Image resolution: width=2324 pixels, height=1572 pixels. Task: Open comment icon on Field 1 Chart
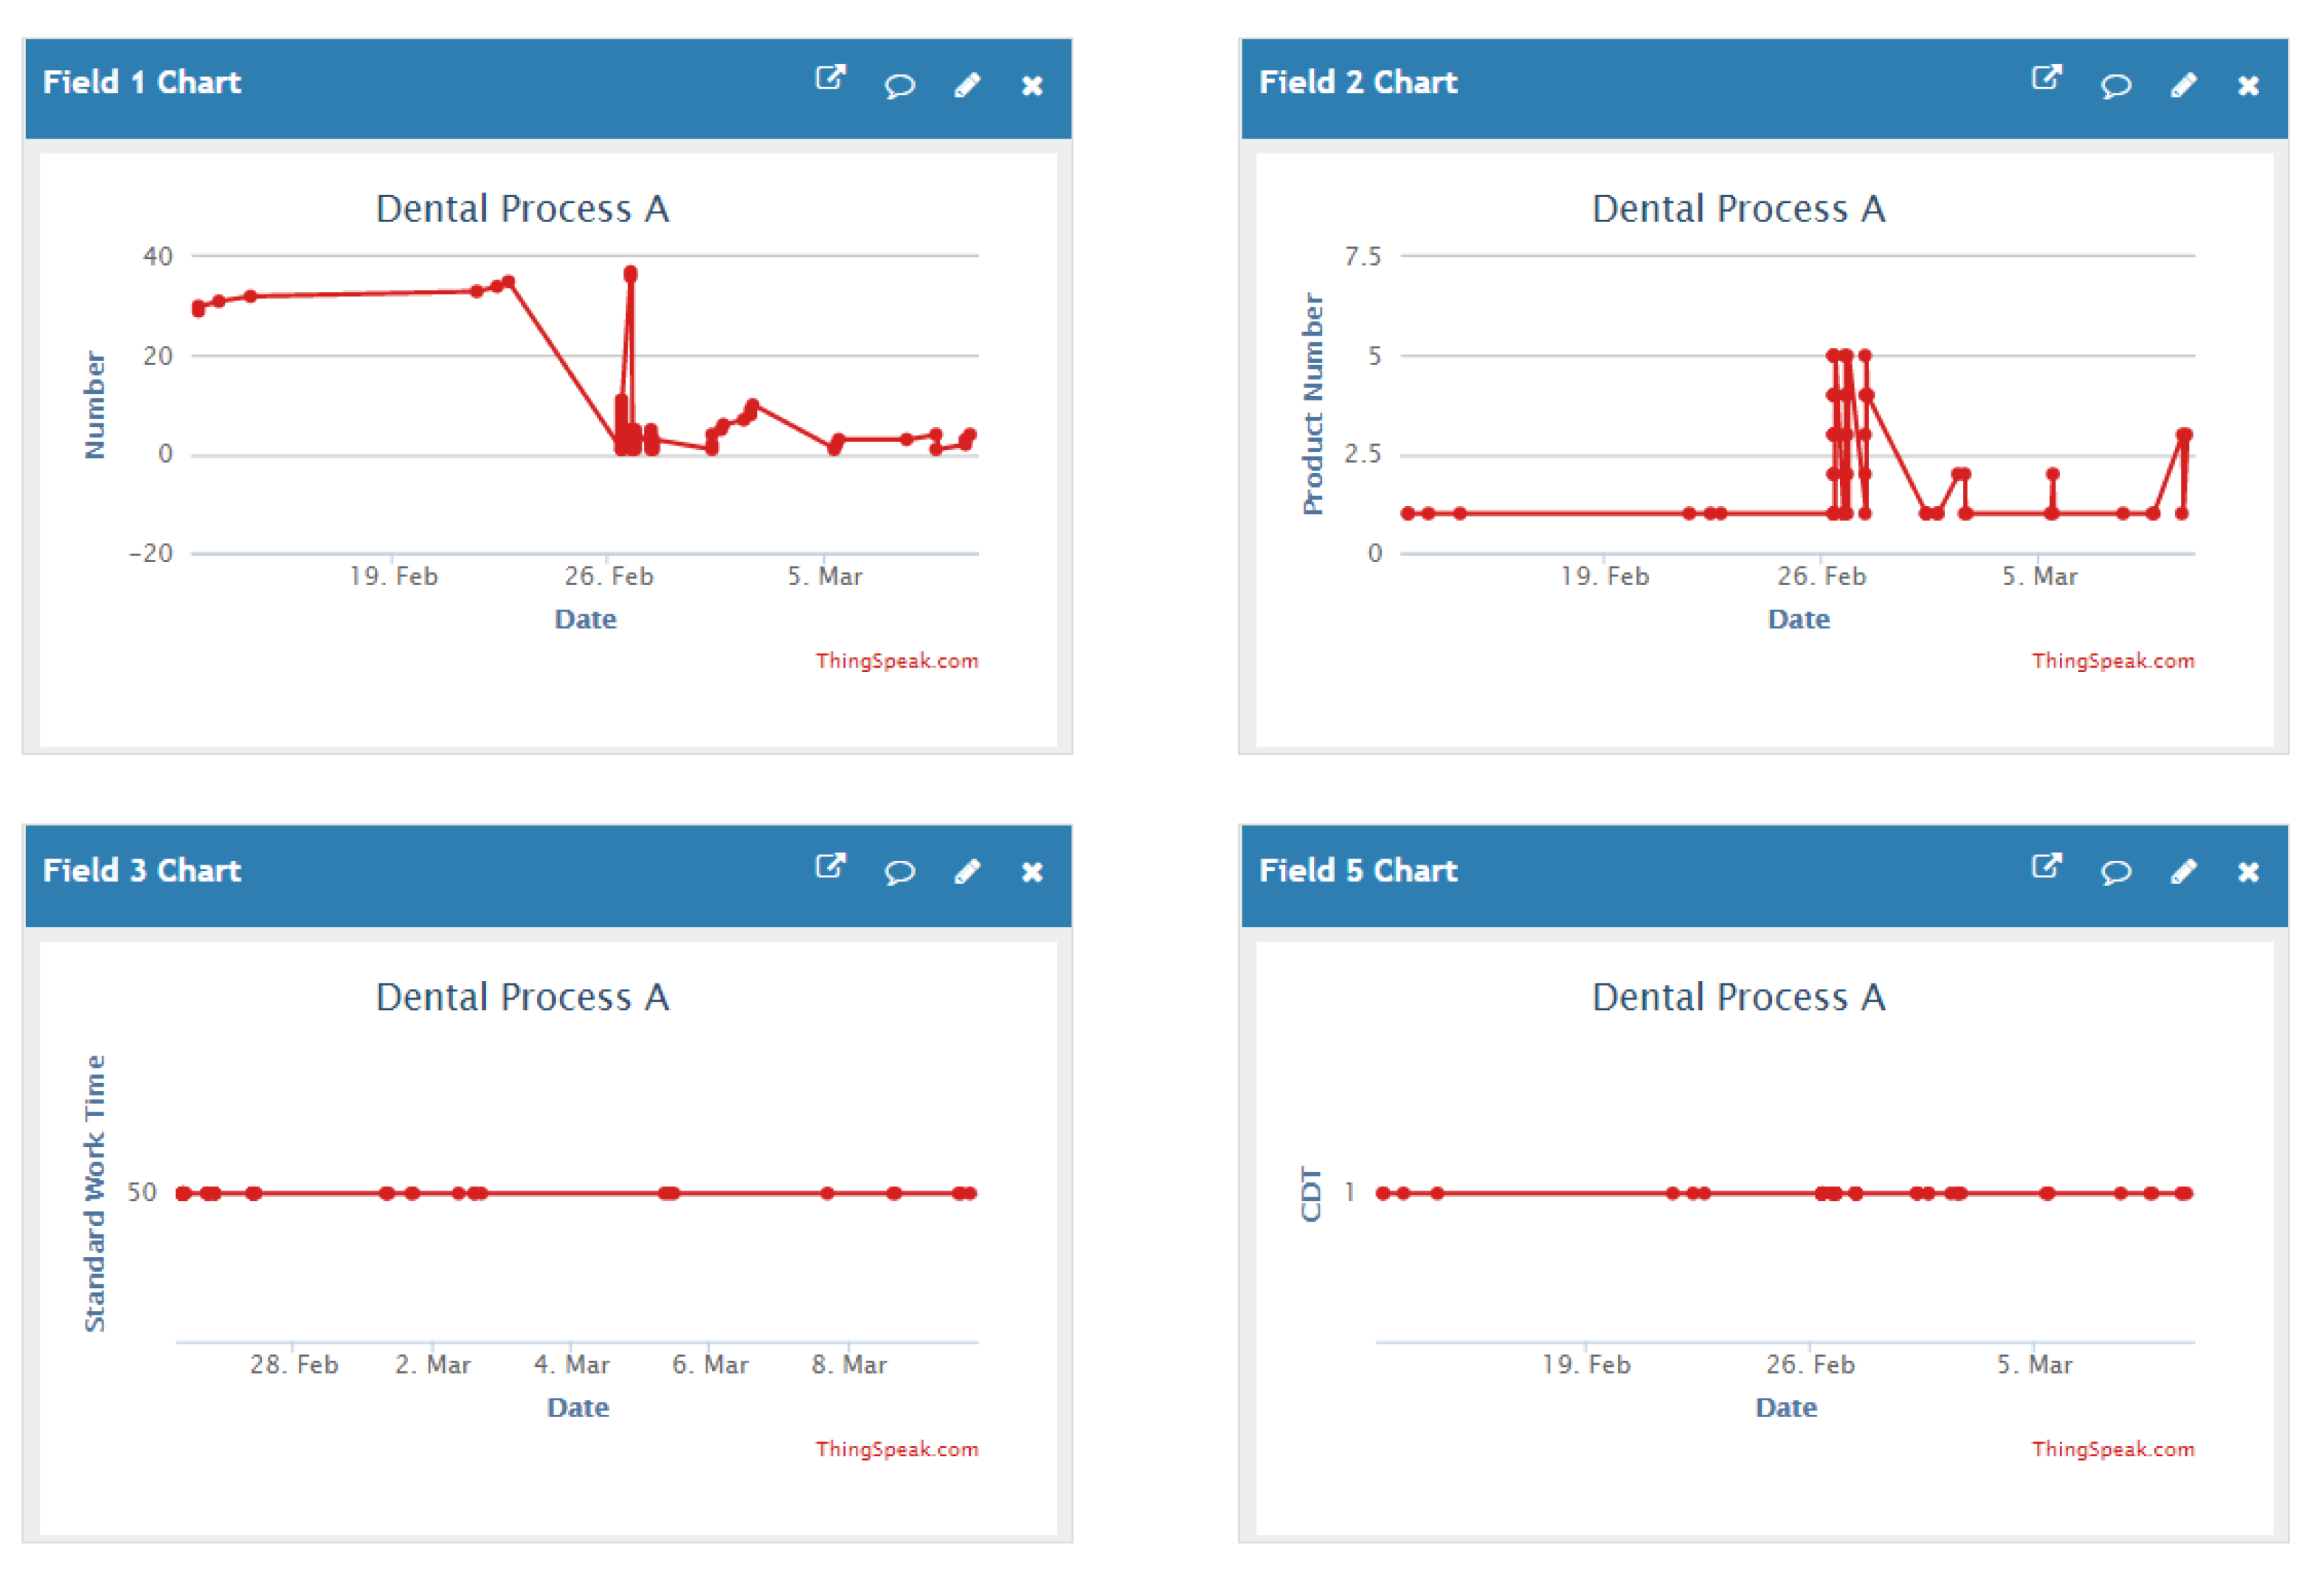(x=899, y=85)
